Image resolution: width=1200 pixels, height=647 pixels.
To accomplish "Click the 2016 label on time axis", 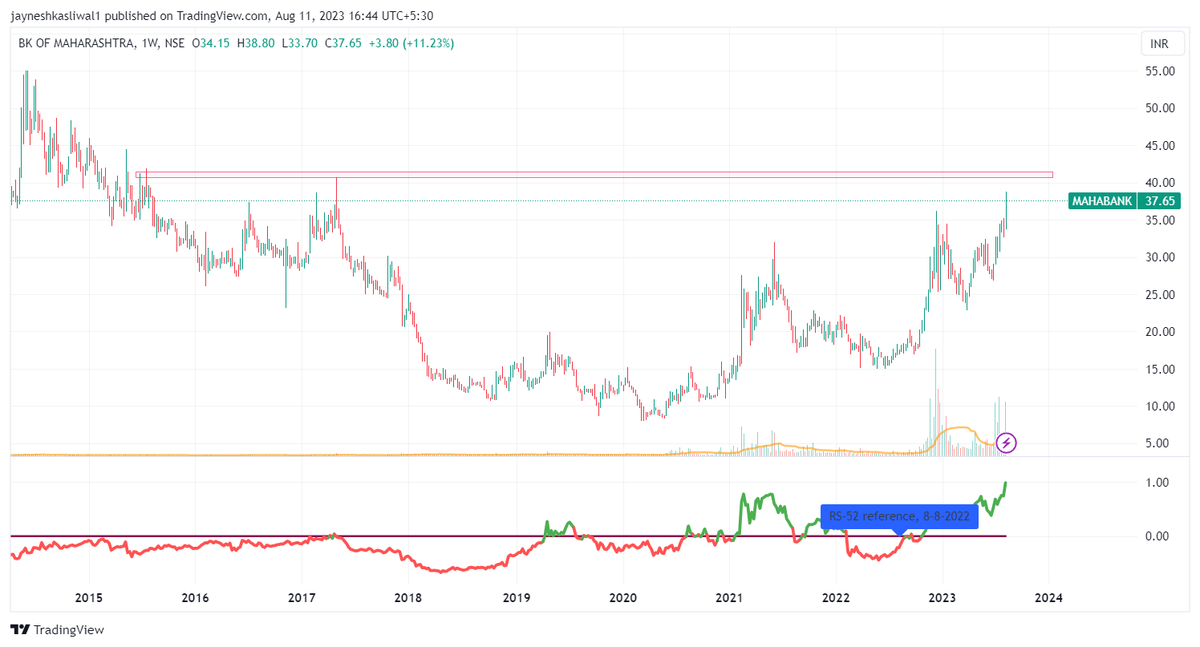I will coord(195,598).
